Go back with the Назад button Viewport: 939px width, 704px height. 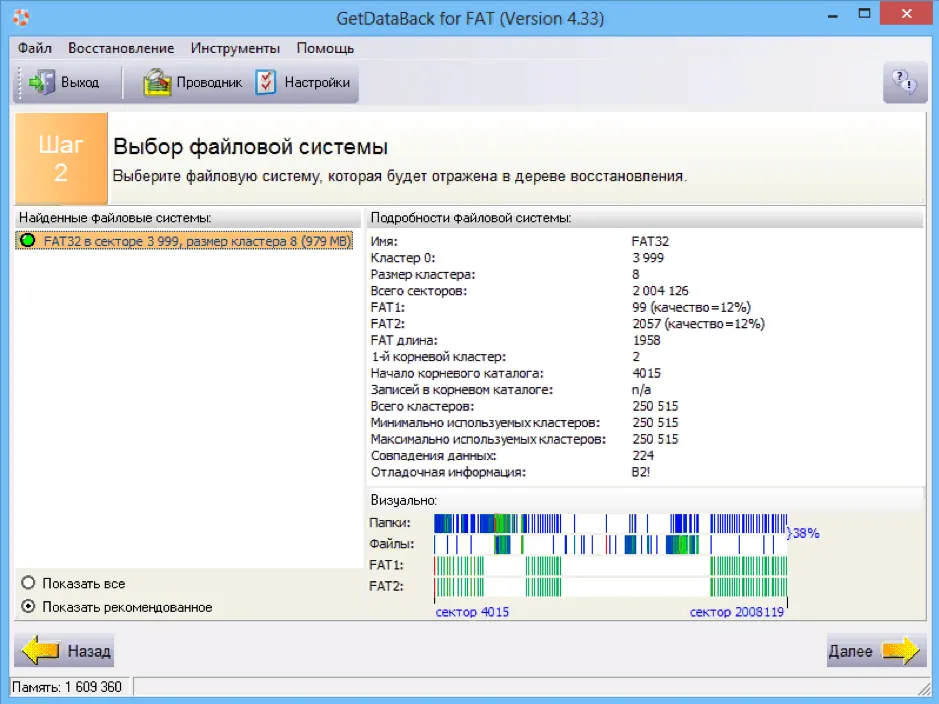(65, 650)
